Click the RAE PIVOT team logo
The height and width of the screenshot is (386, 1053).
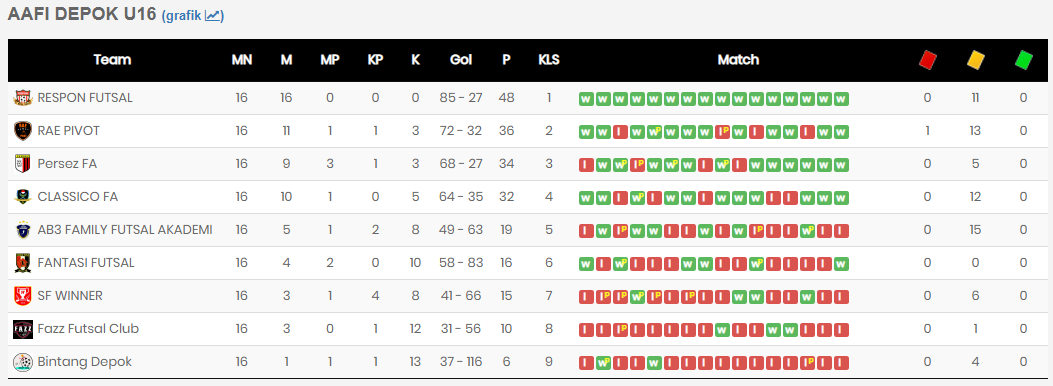[23, 131]
